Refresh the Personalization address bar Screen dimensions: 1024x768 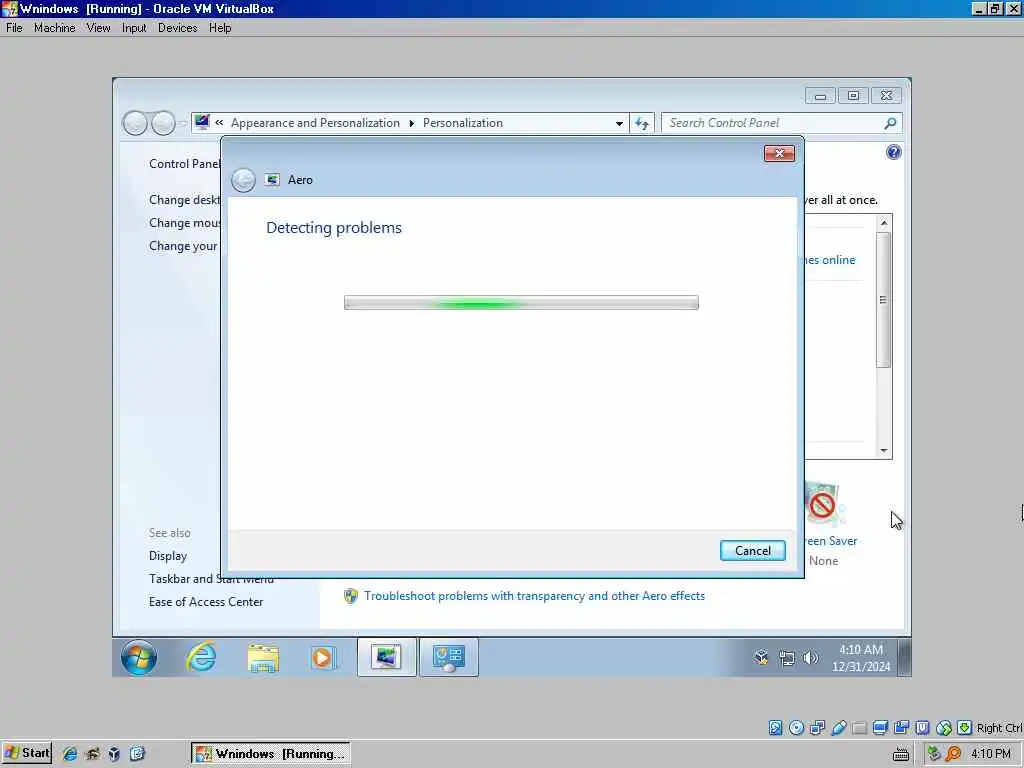[642, 123]
